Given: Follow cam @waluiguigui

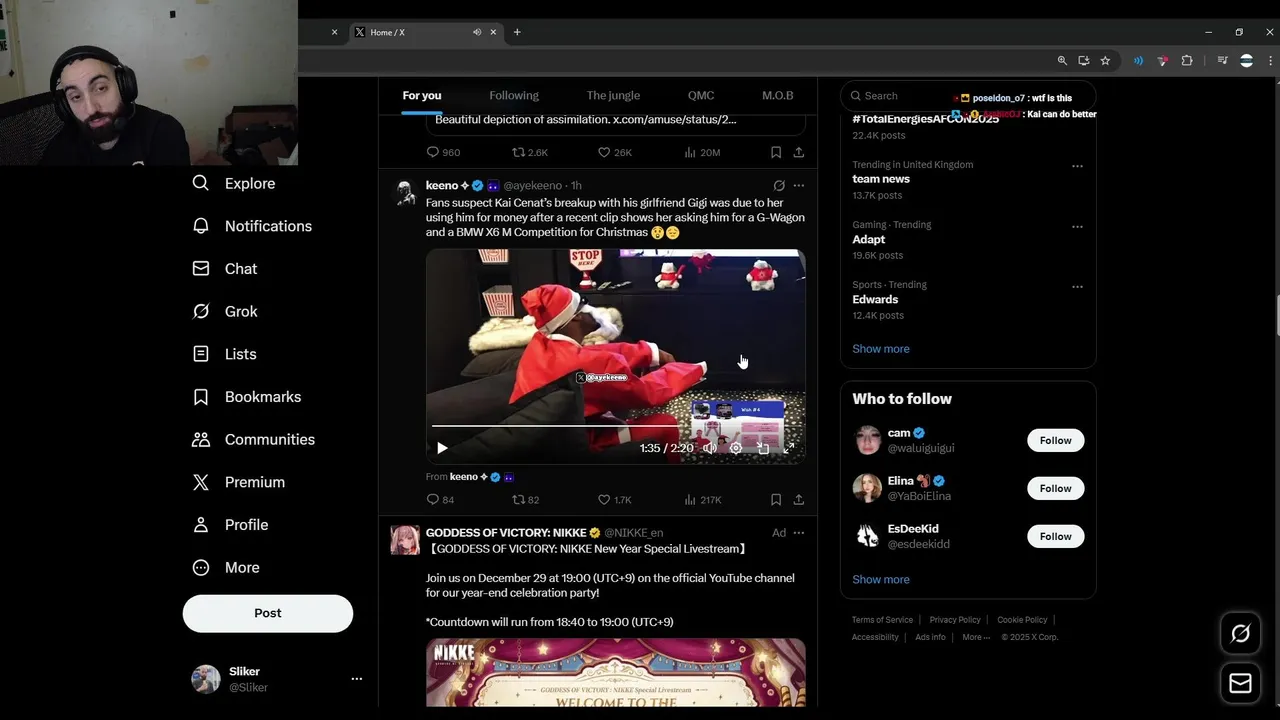Looking at the screenshot, I should click(1055, 440).
